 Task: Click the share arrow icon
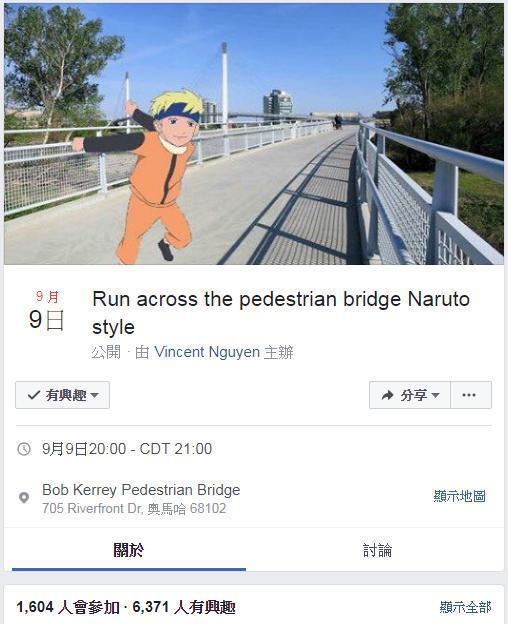387,395
